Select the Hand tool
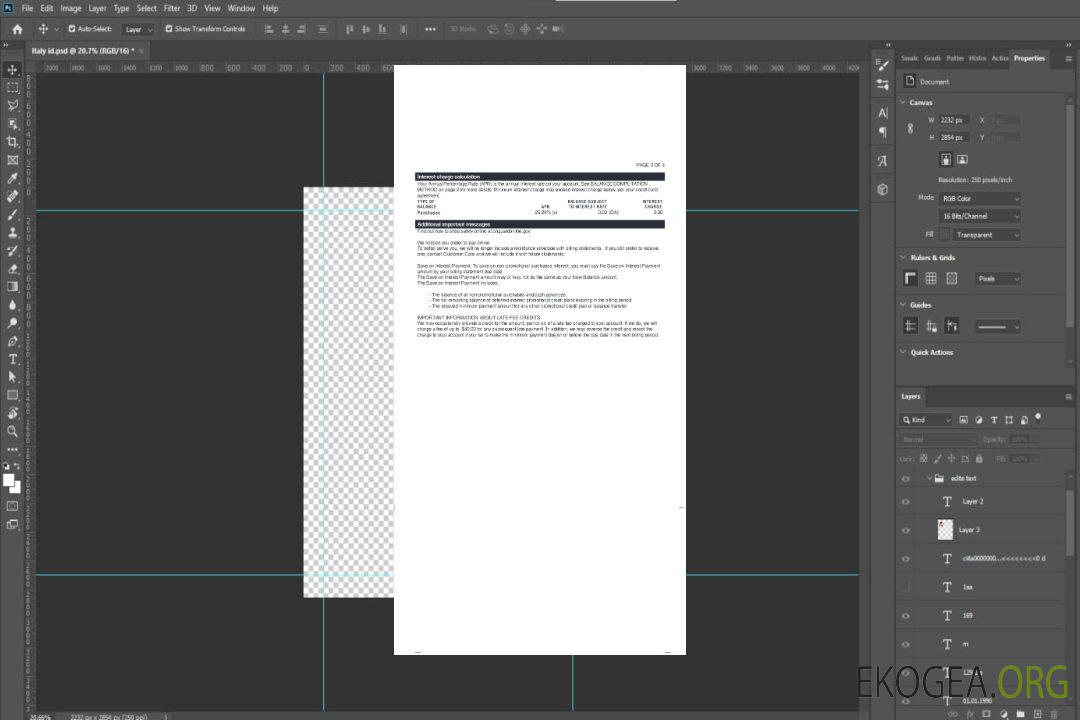 [x=12, y=413]
